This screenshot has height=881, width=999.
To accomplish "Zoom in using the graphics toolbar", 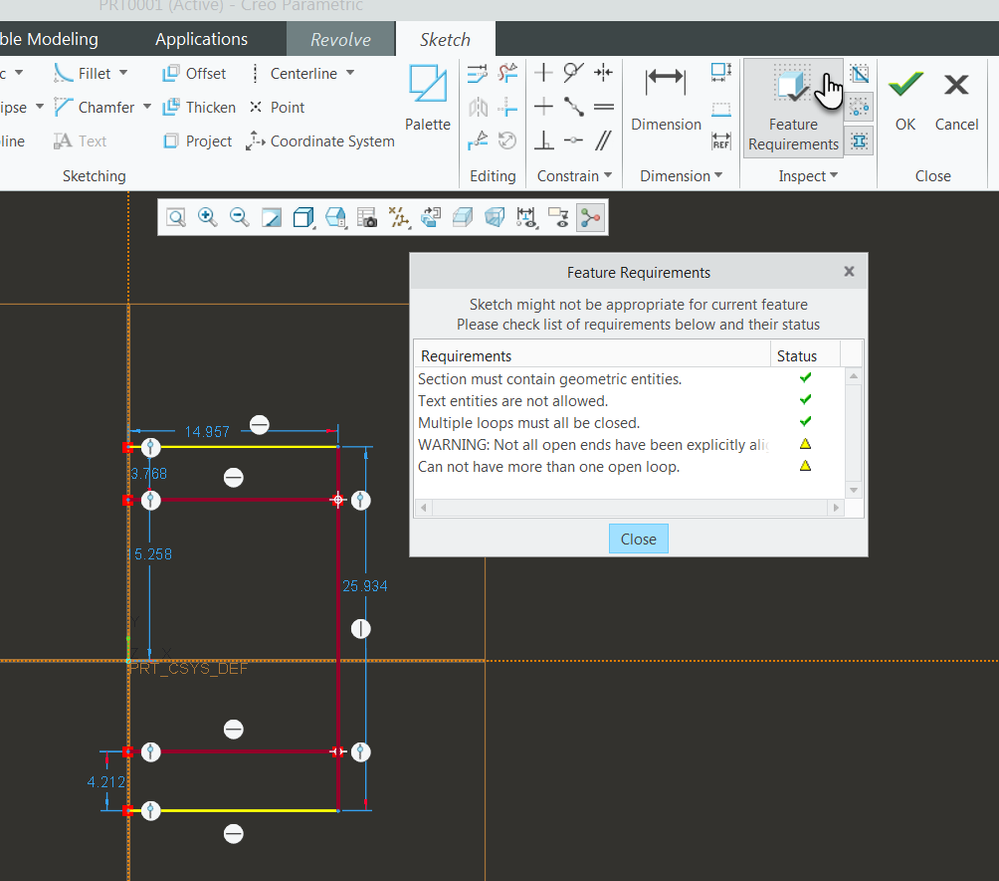I will click(x=208, y=217).
